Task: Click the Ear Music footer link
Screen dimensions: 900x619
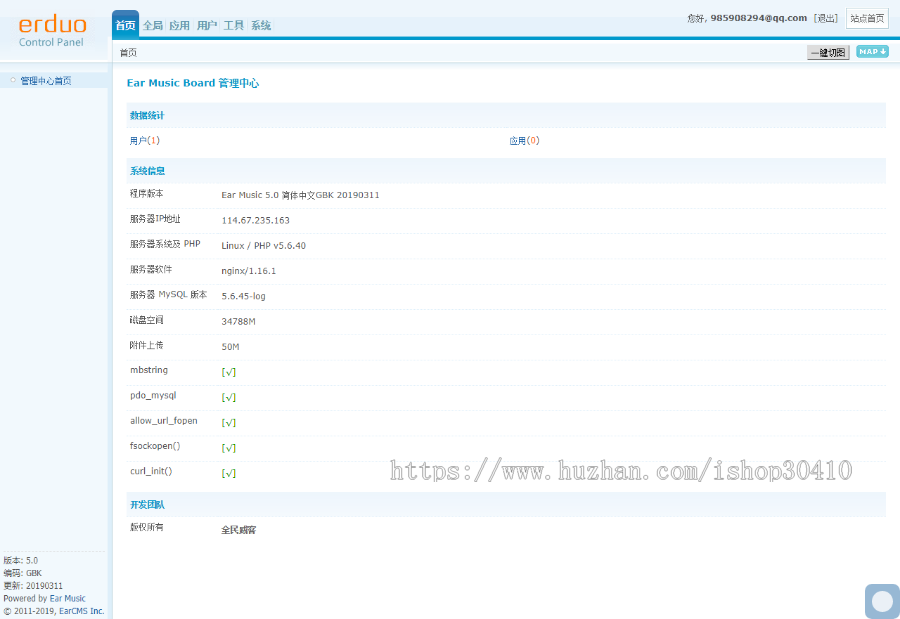Action: (67, 598)
